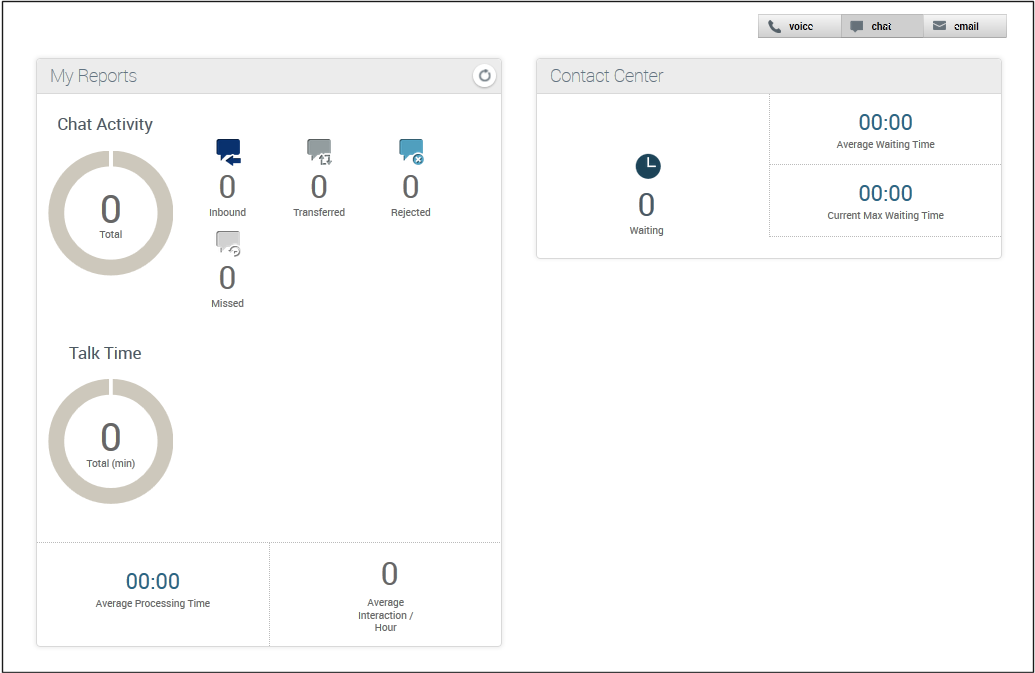Click the Inbound count number
The height and width of the screenshot is (673, 1035).
click(228, 187)
